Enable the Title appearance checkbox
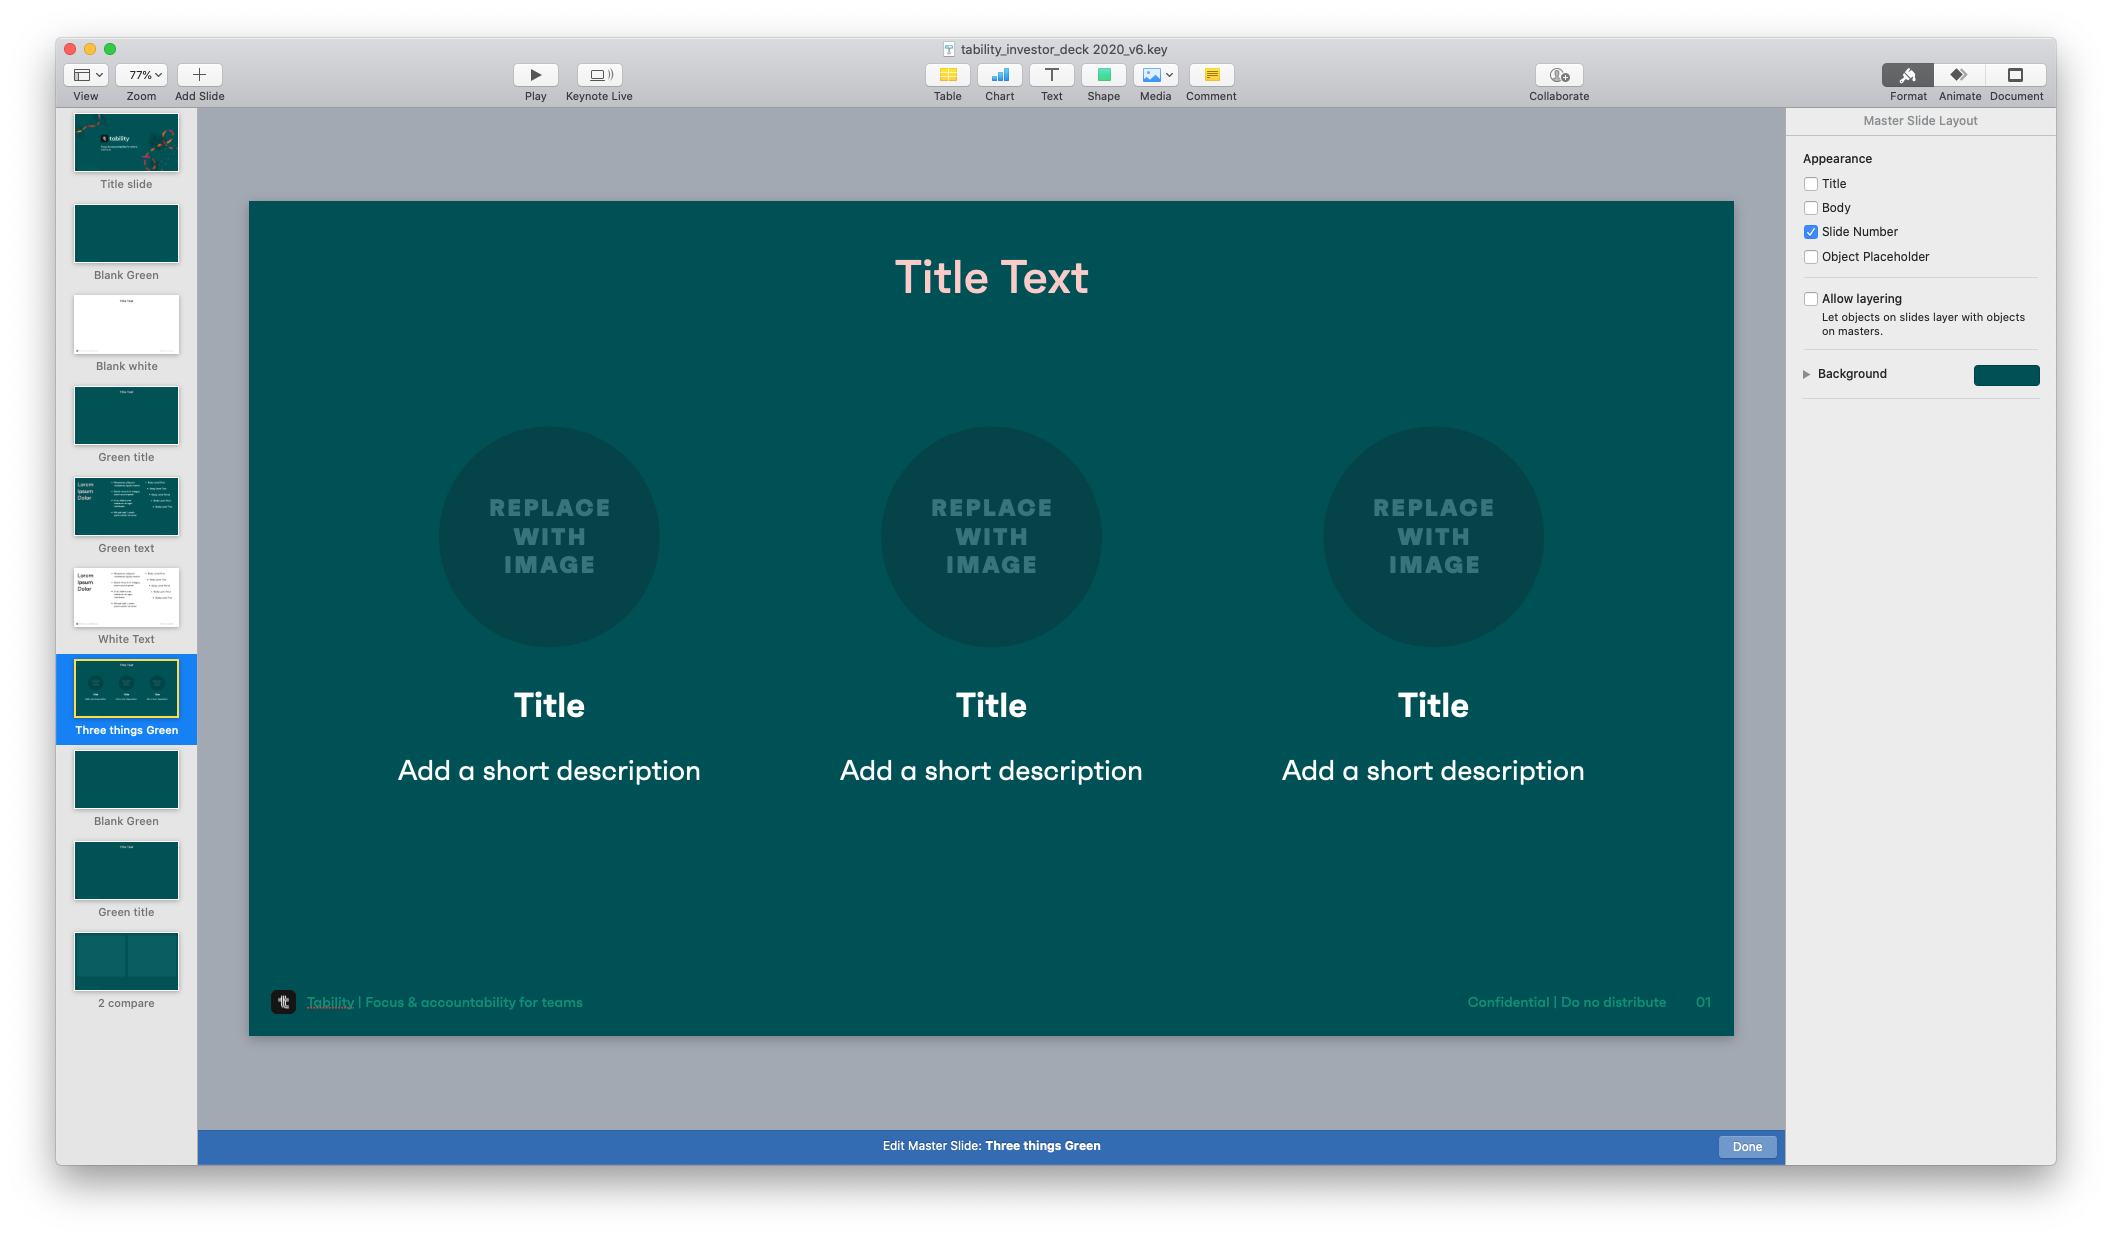 tap(1810, 184)
